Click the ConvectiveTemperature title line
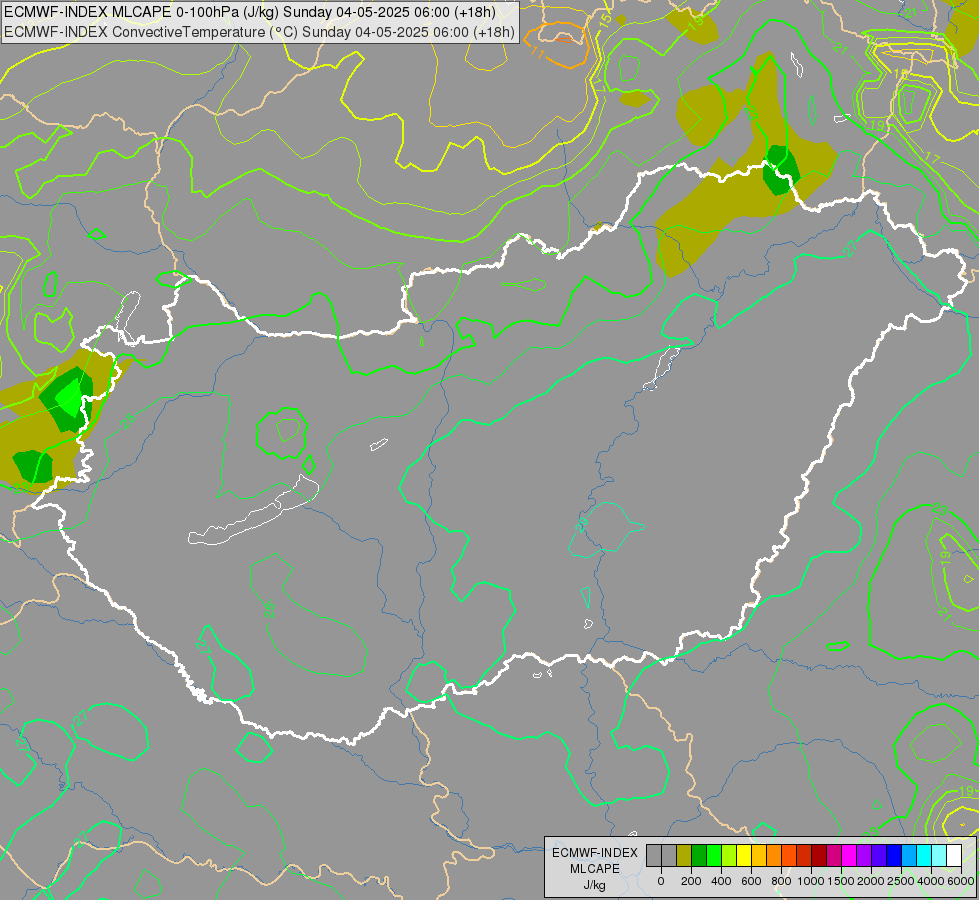 [x=259, y=31]
